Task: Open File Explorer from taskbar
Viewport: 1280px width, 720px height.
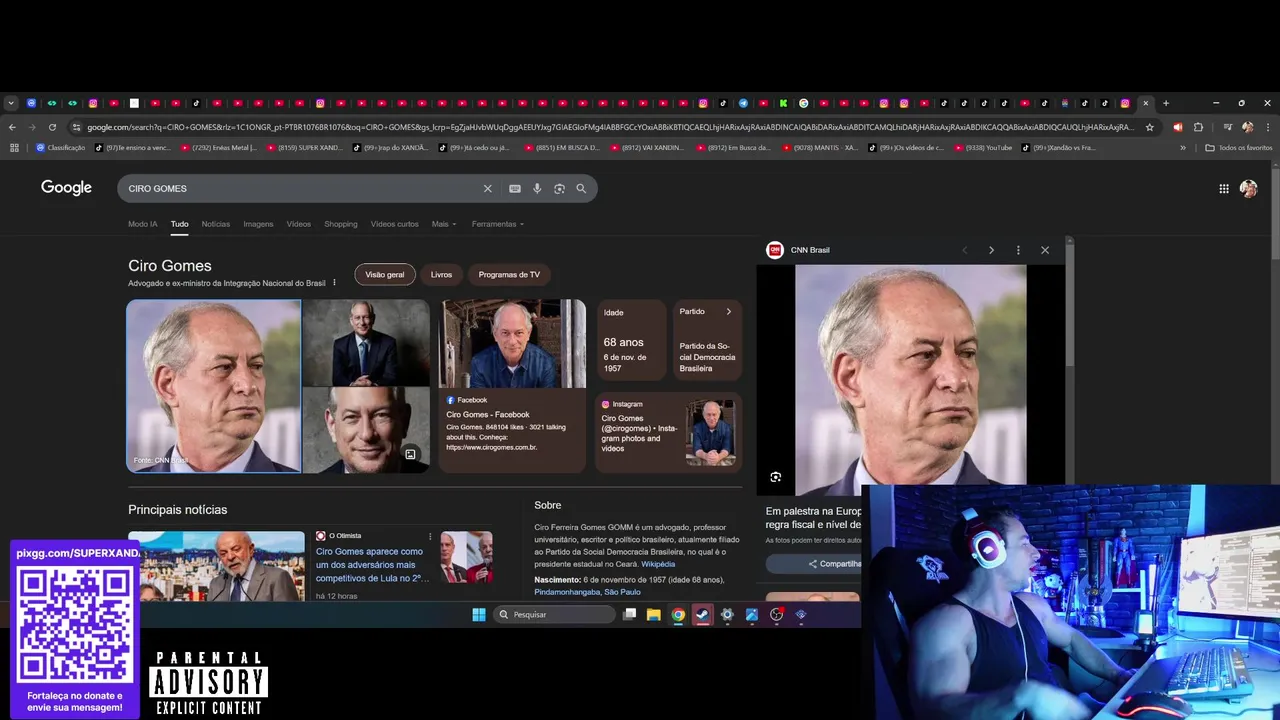Action: (653, 615)
